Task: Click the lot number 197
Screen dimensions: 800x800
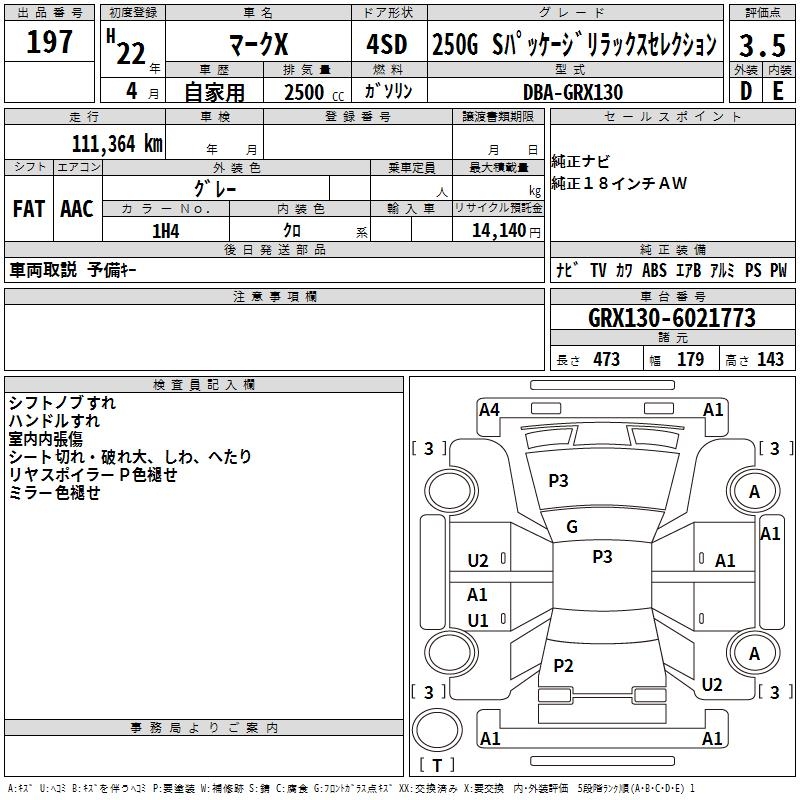Action: click(x=49, y=42)
